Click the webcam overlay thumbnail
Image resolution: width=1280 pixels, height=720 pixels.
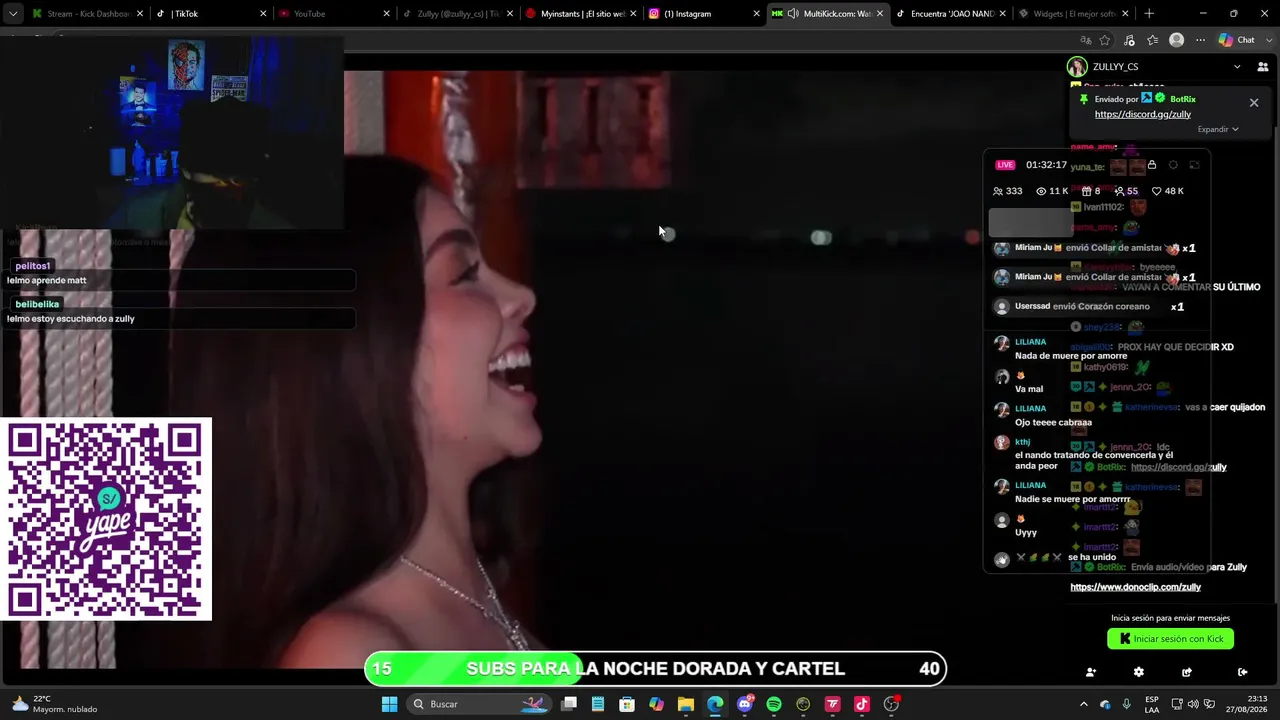[x=172, y=134]
